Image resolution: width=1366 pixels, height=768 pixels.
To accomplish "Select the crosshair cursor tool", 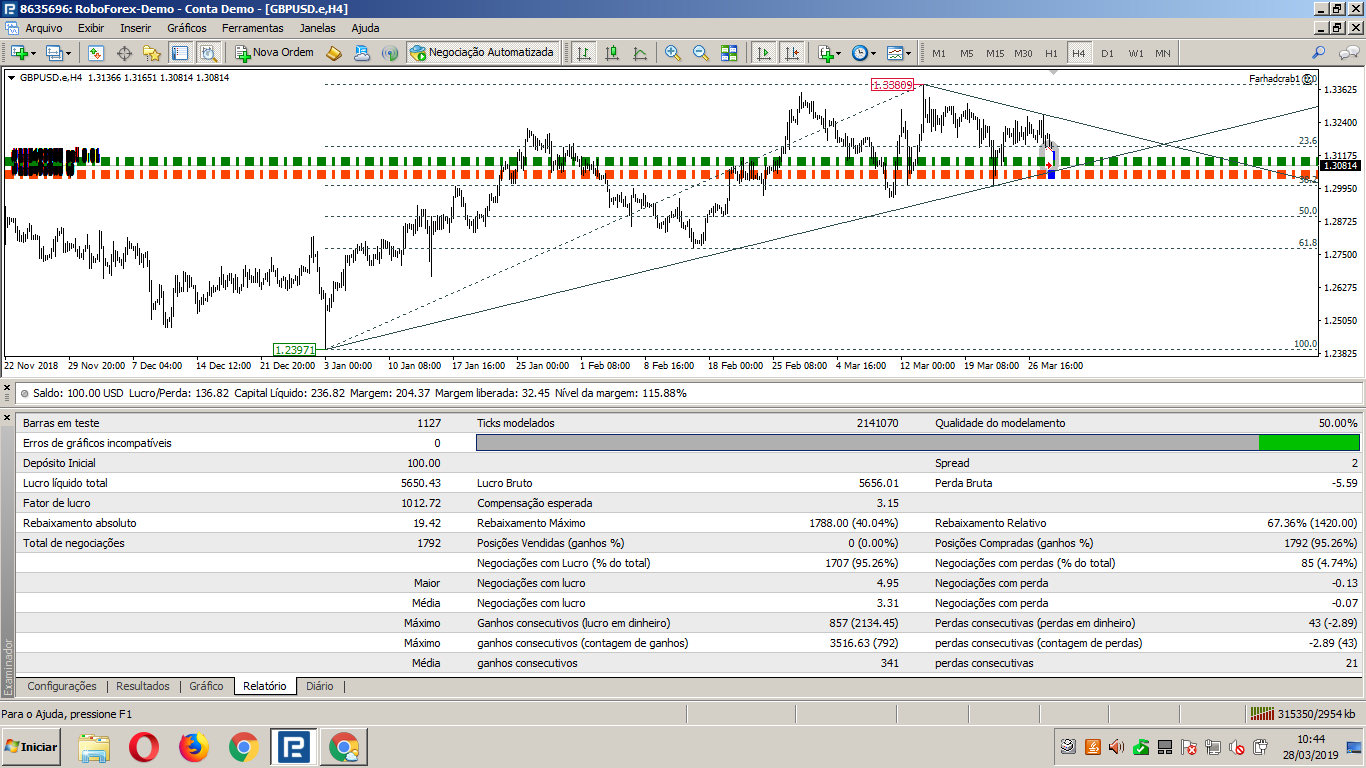I will pyautogui.click(x=125, y=53).
